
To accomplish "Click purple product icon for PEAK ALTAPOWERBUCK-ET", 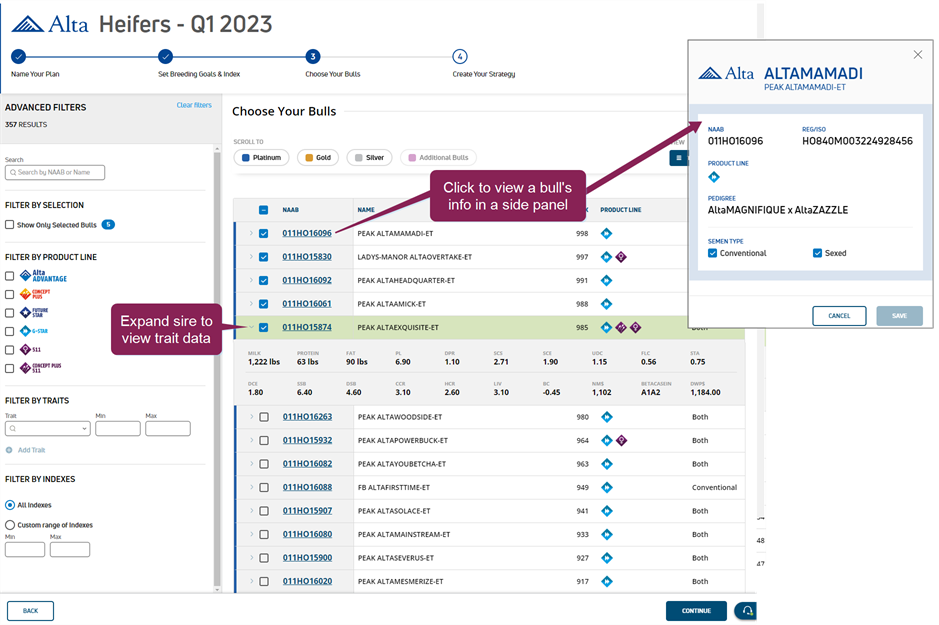I will pyautogui.click(x=622, y=441).
